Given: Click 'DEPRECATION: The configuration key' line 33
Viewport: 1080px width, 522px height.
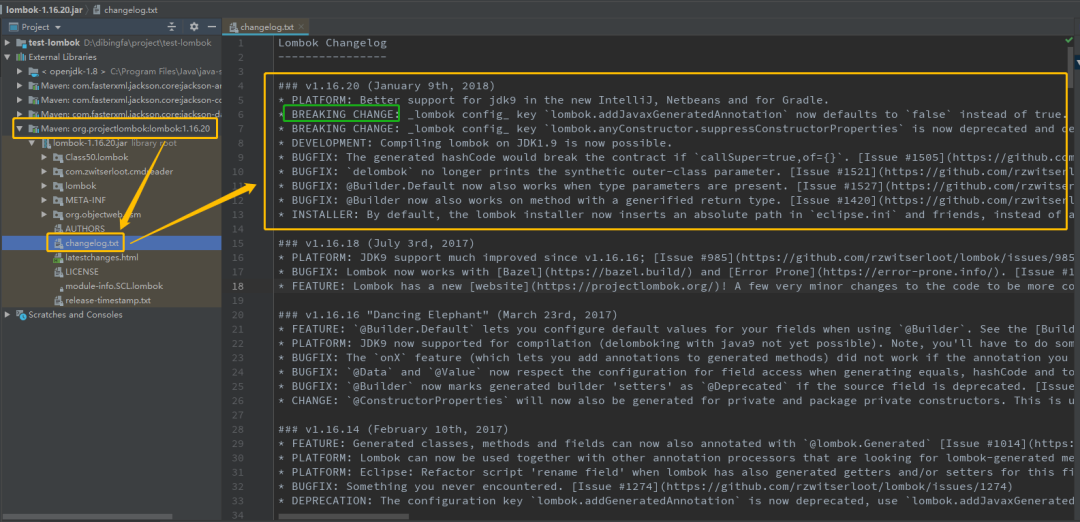Looking at the screenshot, I should pos(675,501).
